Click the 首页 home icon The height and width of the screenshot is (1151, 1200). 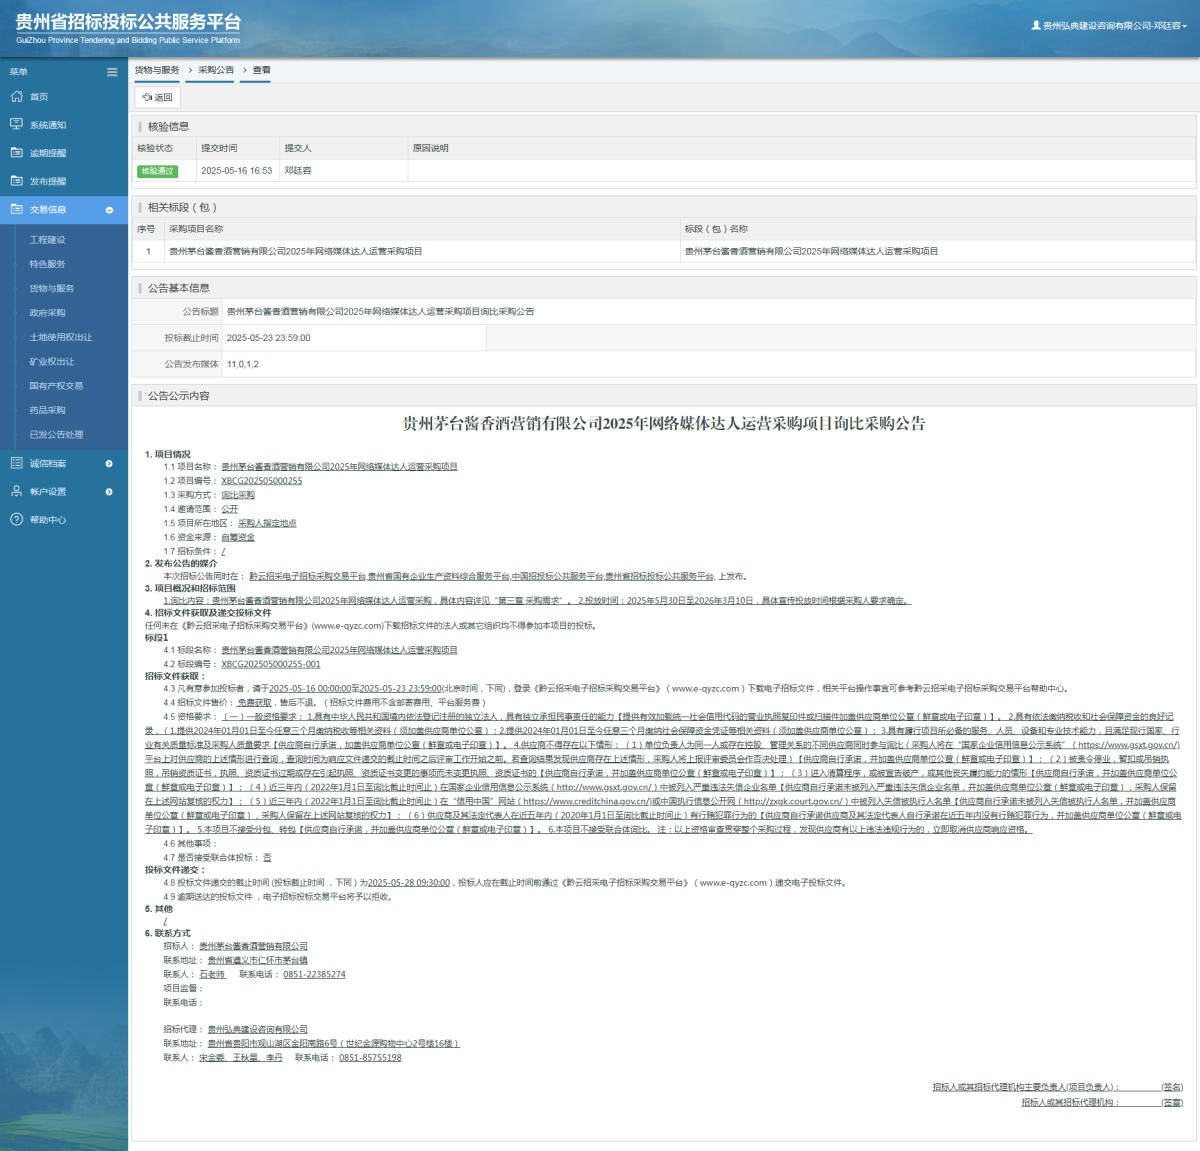click(16, 97)
